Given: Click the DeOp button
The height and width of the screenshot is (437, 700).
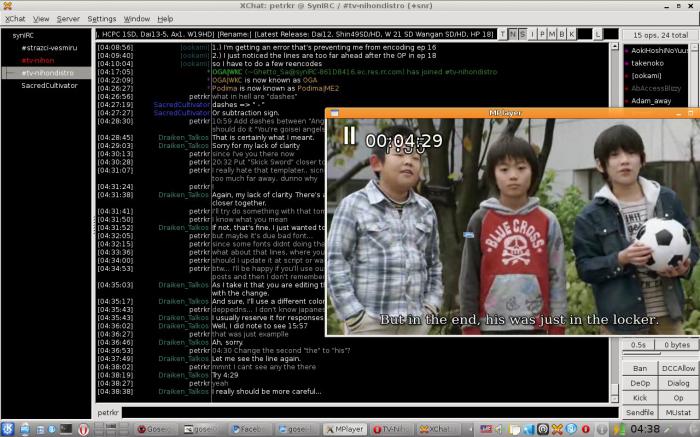Looking at the screenshot, I should (640, 383).
